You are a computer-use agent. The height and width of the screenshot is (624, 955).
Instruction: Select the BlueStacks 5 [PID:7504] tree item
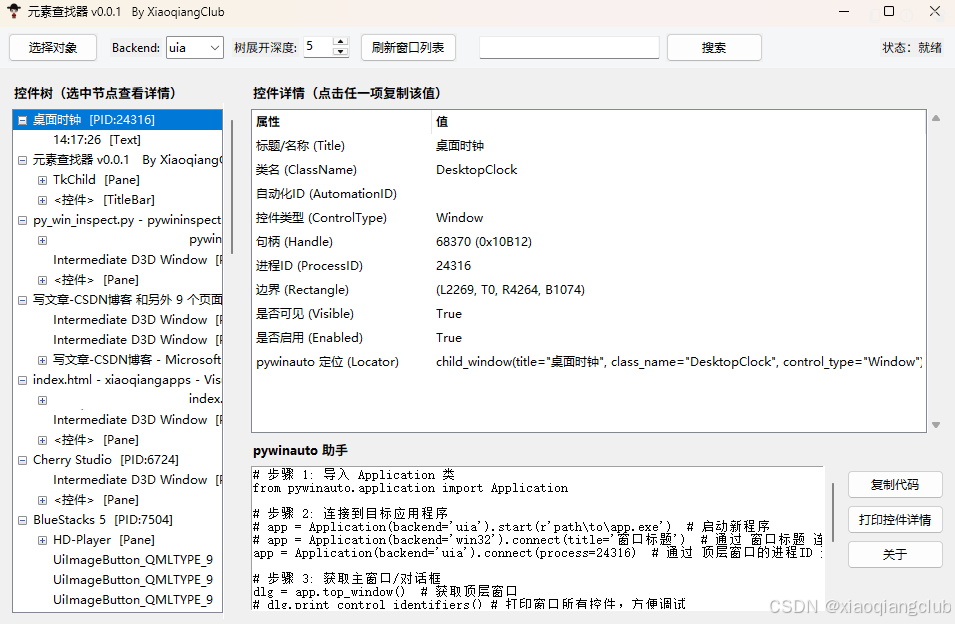(103, 520)
